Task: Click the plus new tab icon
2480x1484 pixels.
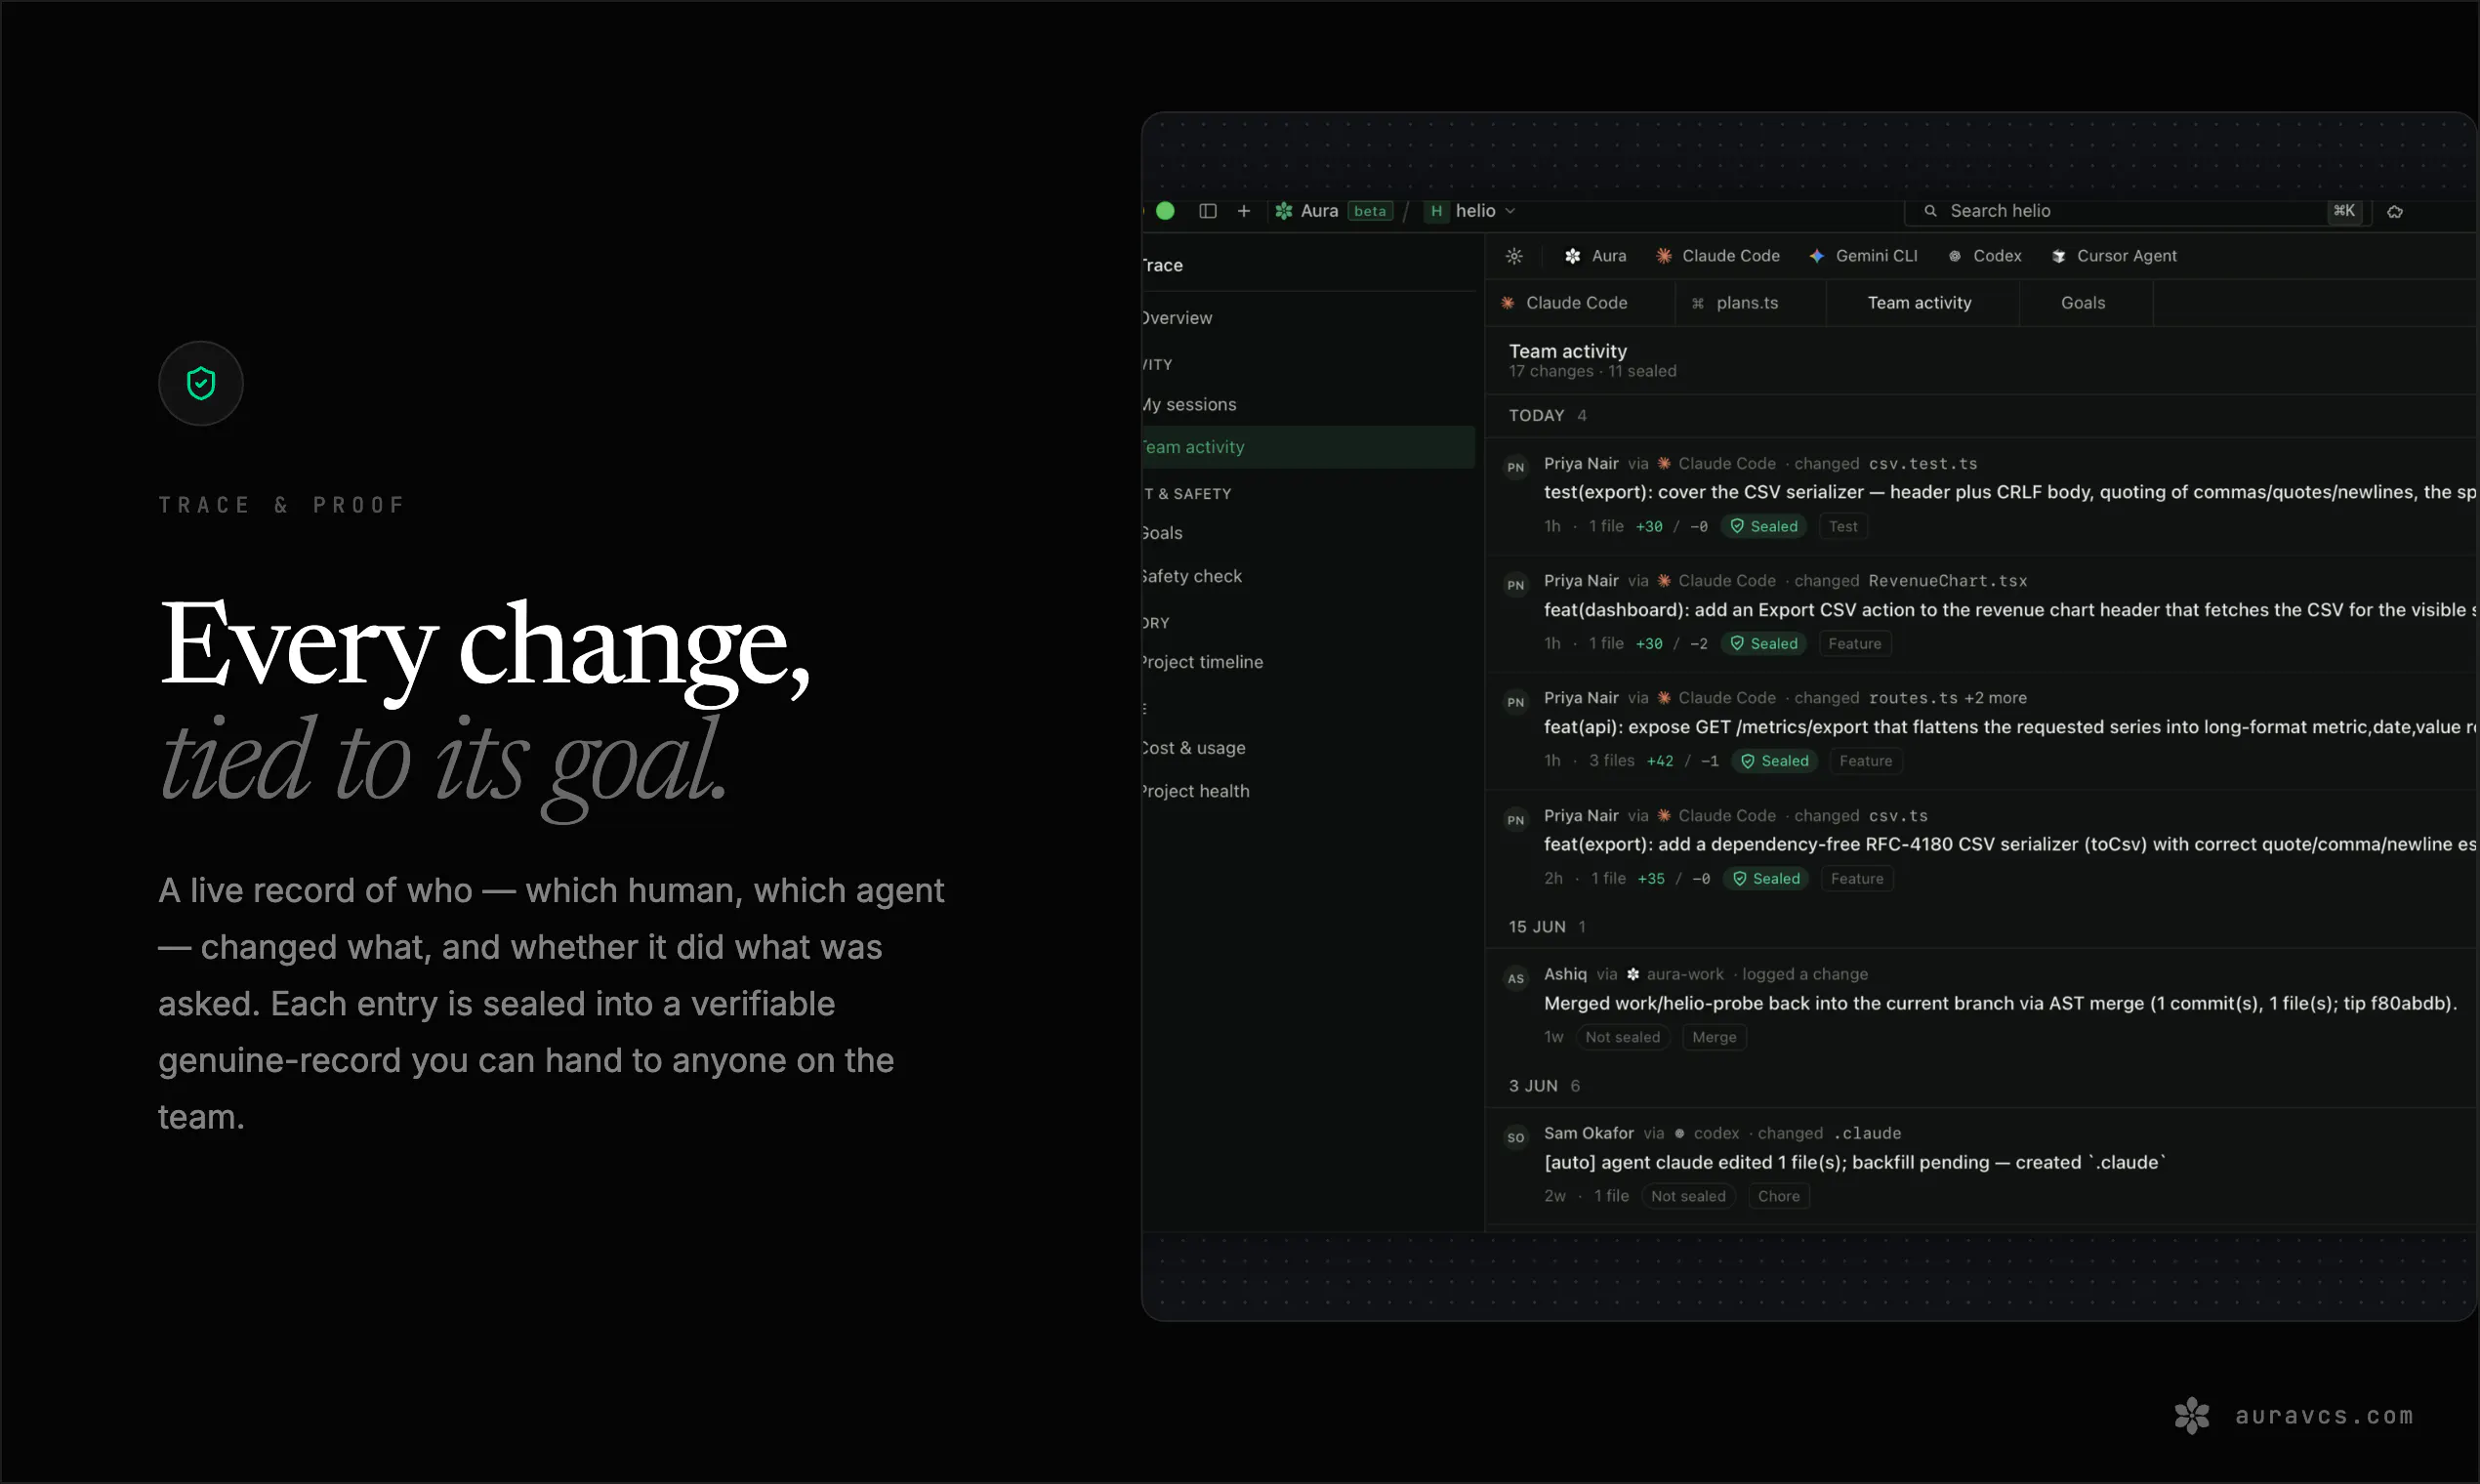Action: (x=1243, y=211)
